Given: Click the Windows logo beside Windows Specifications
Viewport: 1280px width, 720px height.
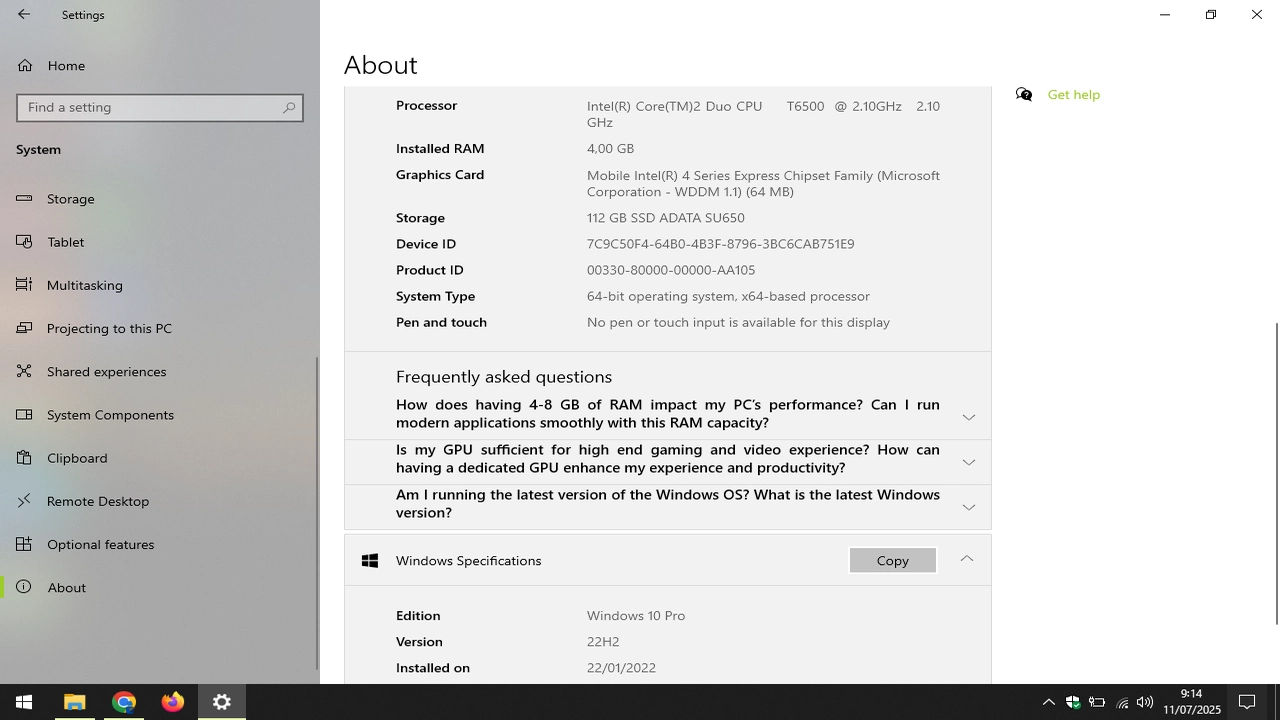Looking at the screenshot, I should point(370,561).
